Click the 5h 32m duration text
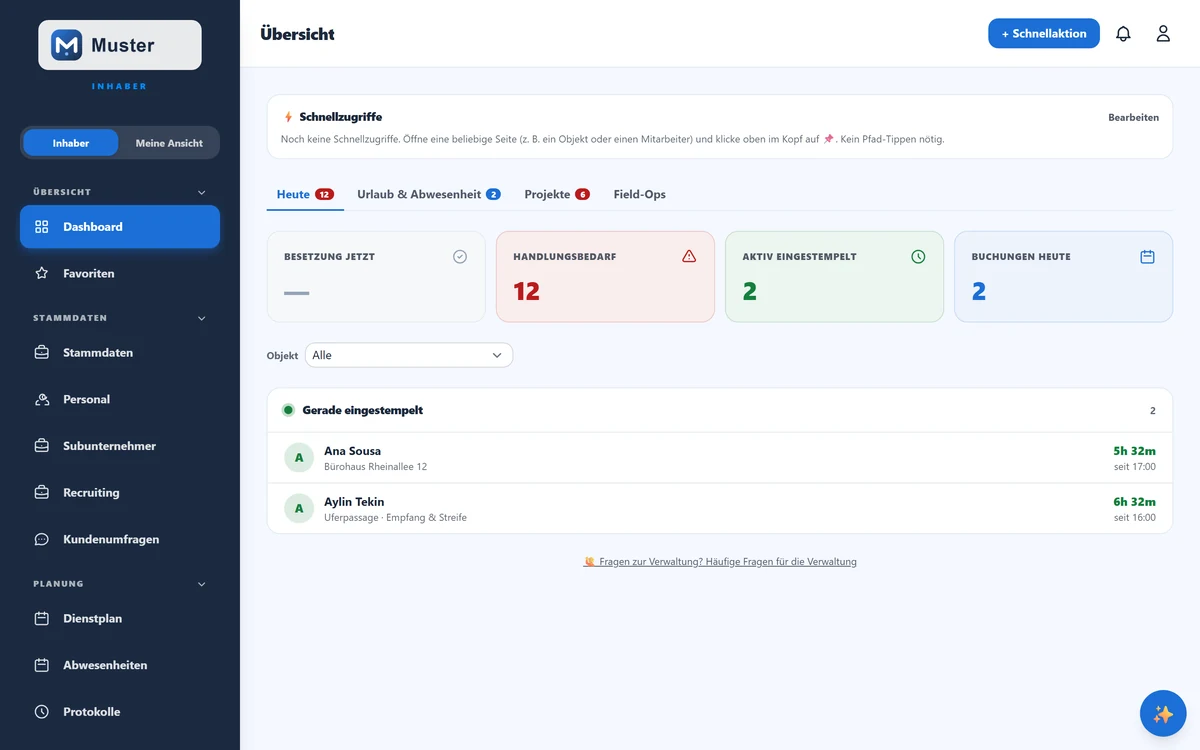This screenshot has height=750, width=1200. [1134, 451]
